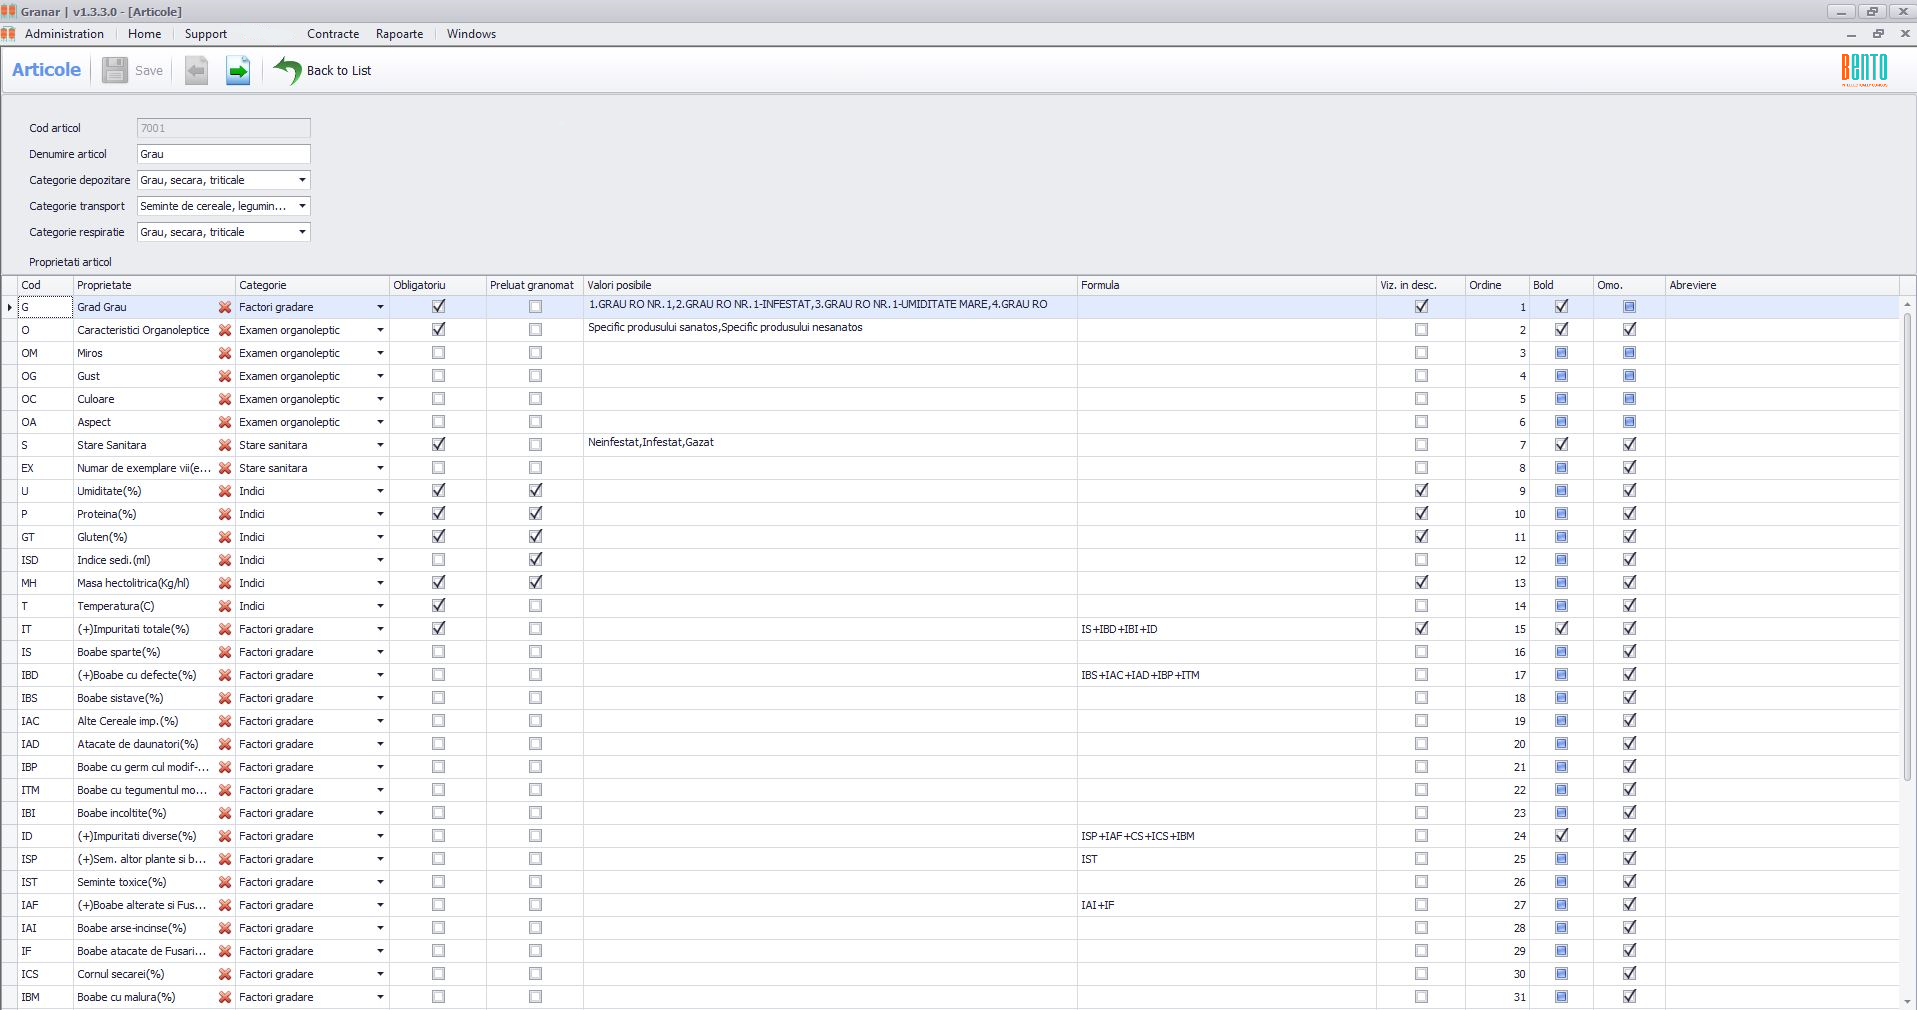
Task: Delete the Grad Grau property with red X
Action: pos(225,307)
